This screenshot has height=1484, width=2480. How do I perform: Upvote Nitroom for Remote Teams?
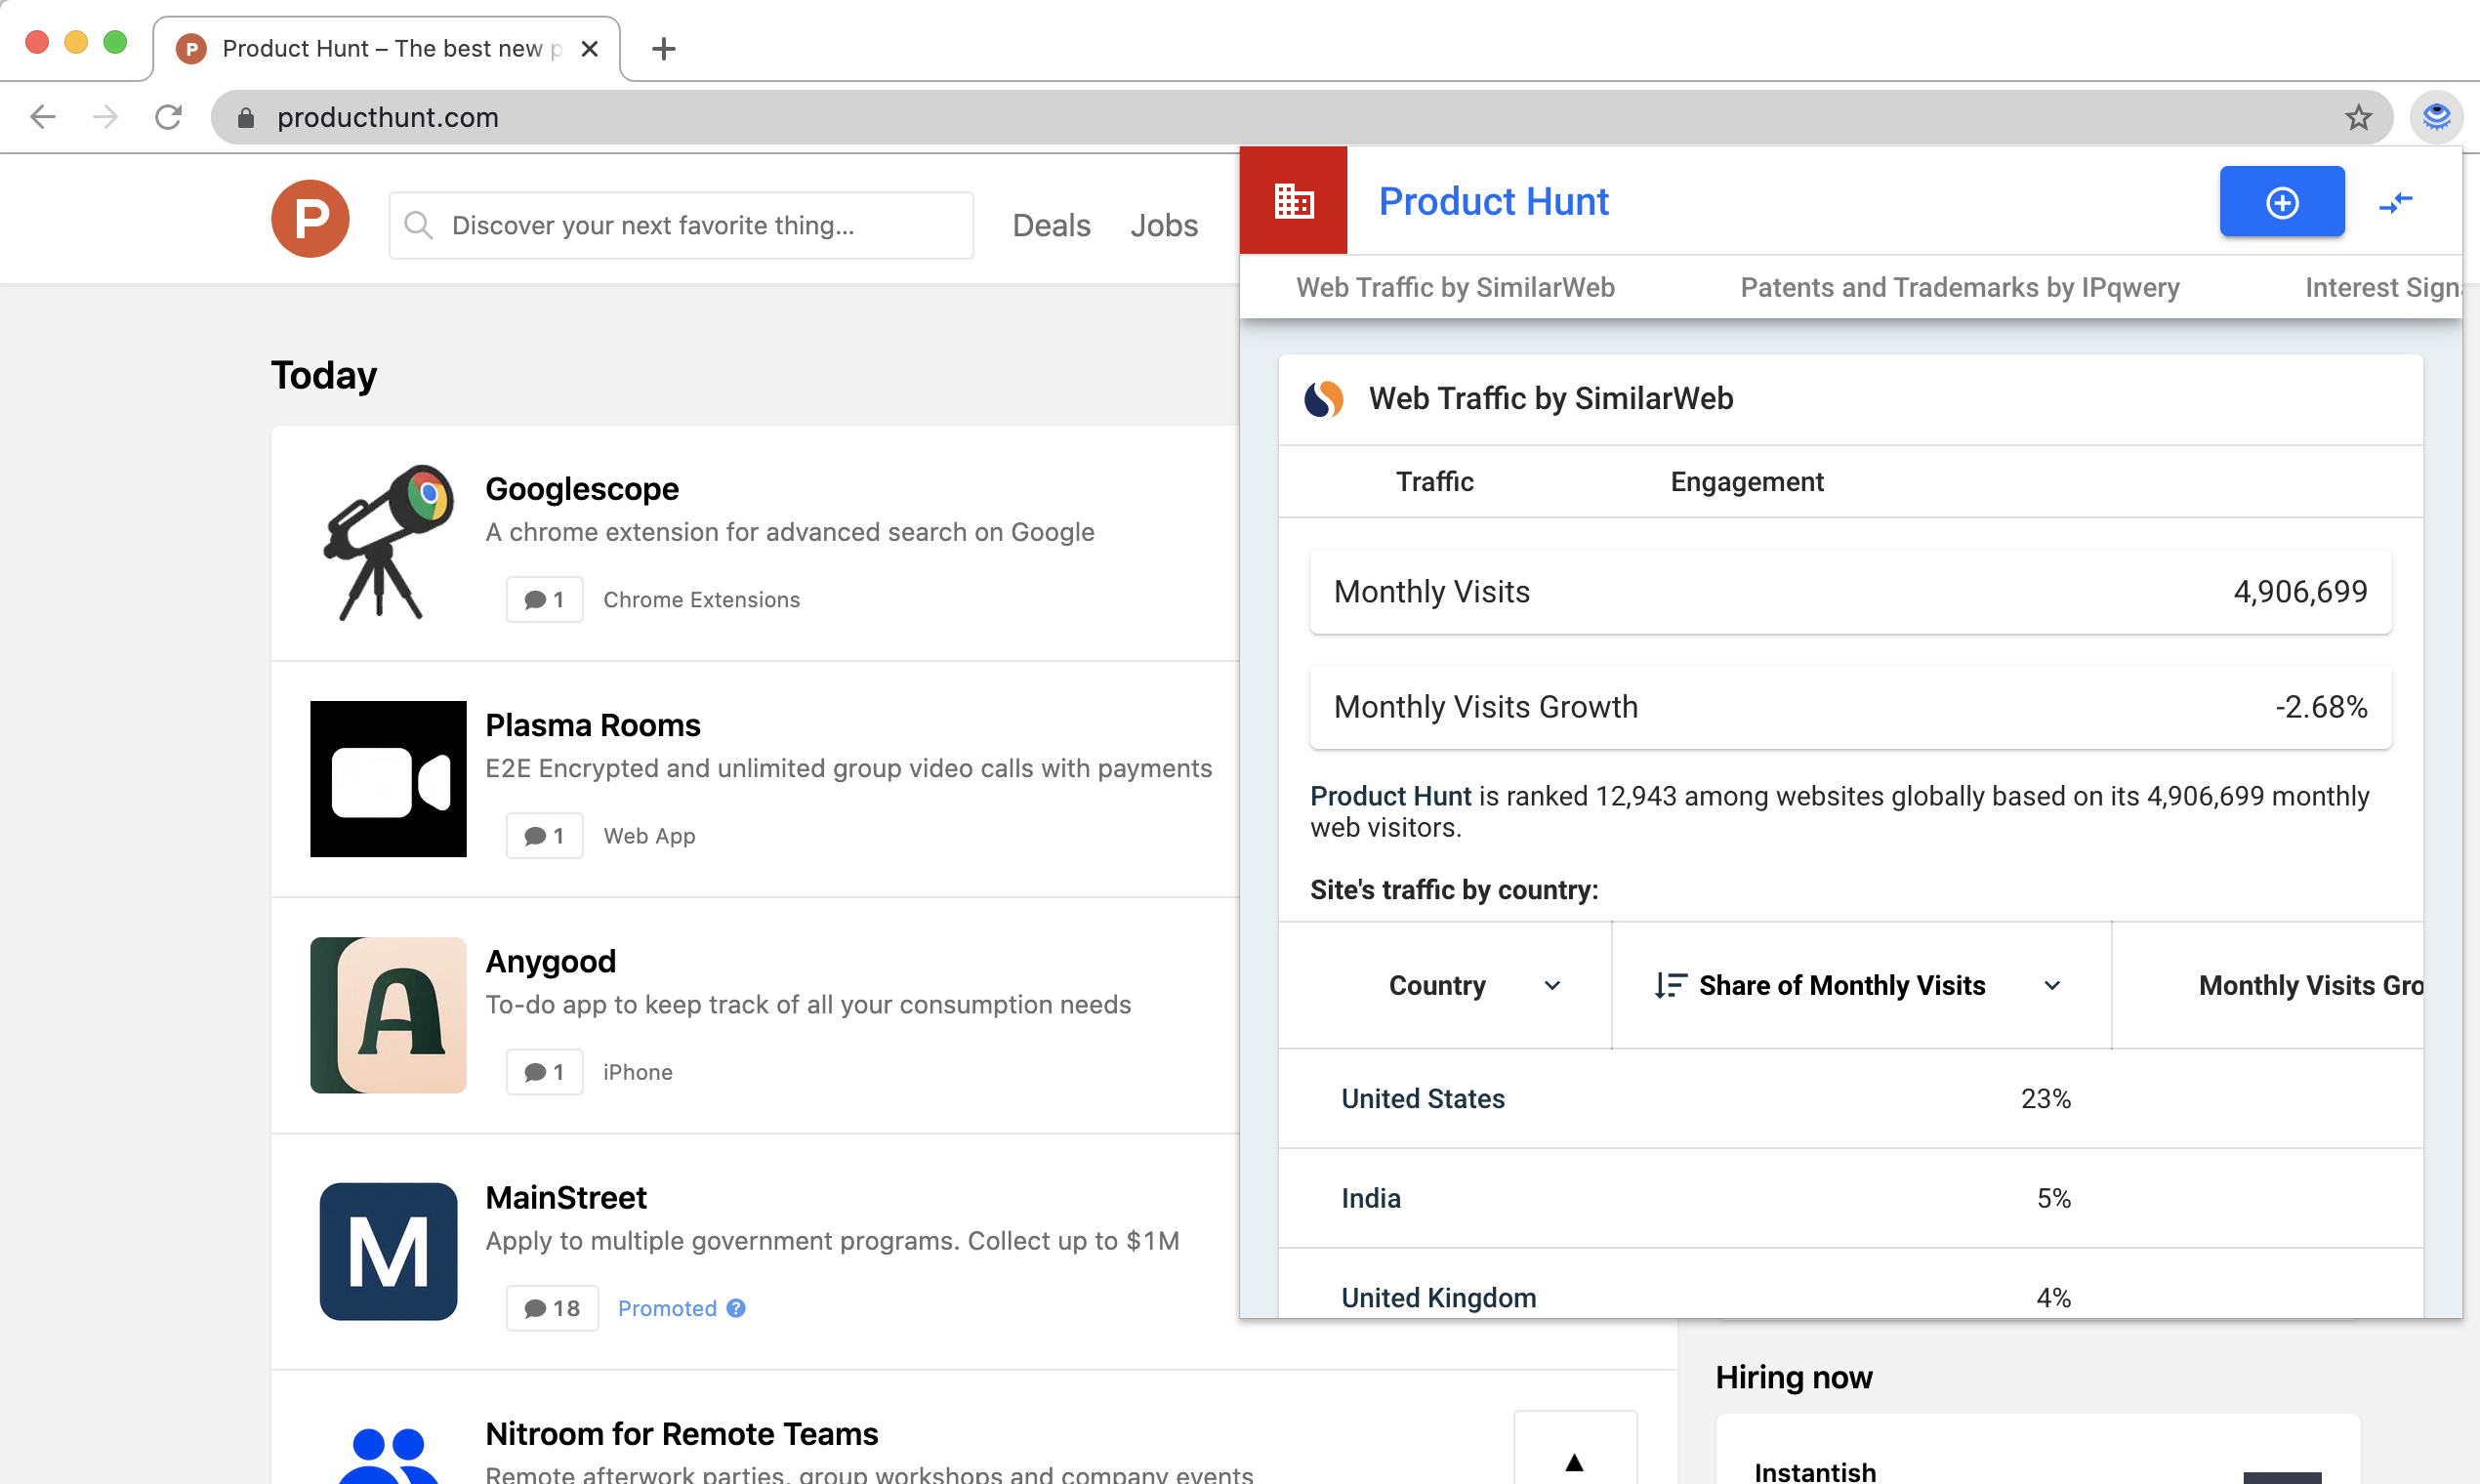click(1574, 1461)
